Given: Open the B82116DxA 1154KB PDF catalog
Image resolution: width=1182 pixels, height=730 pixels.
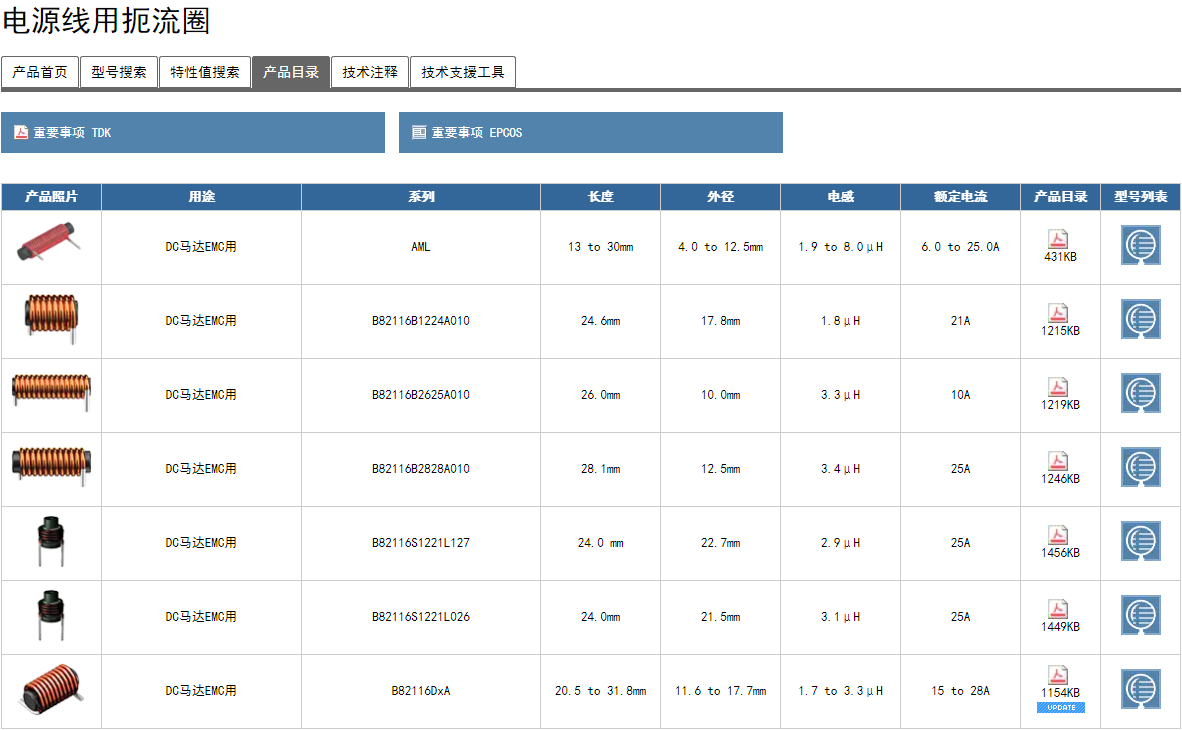Looking at the screenshot, I should tap(1058, 675).
